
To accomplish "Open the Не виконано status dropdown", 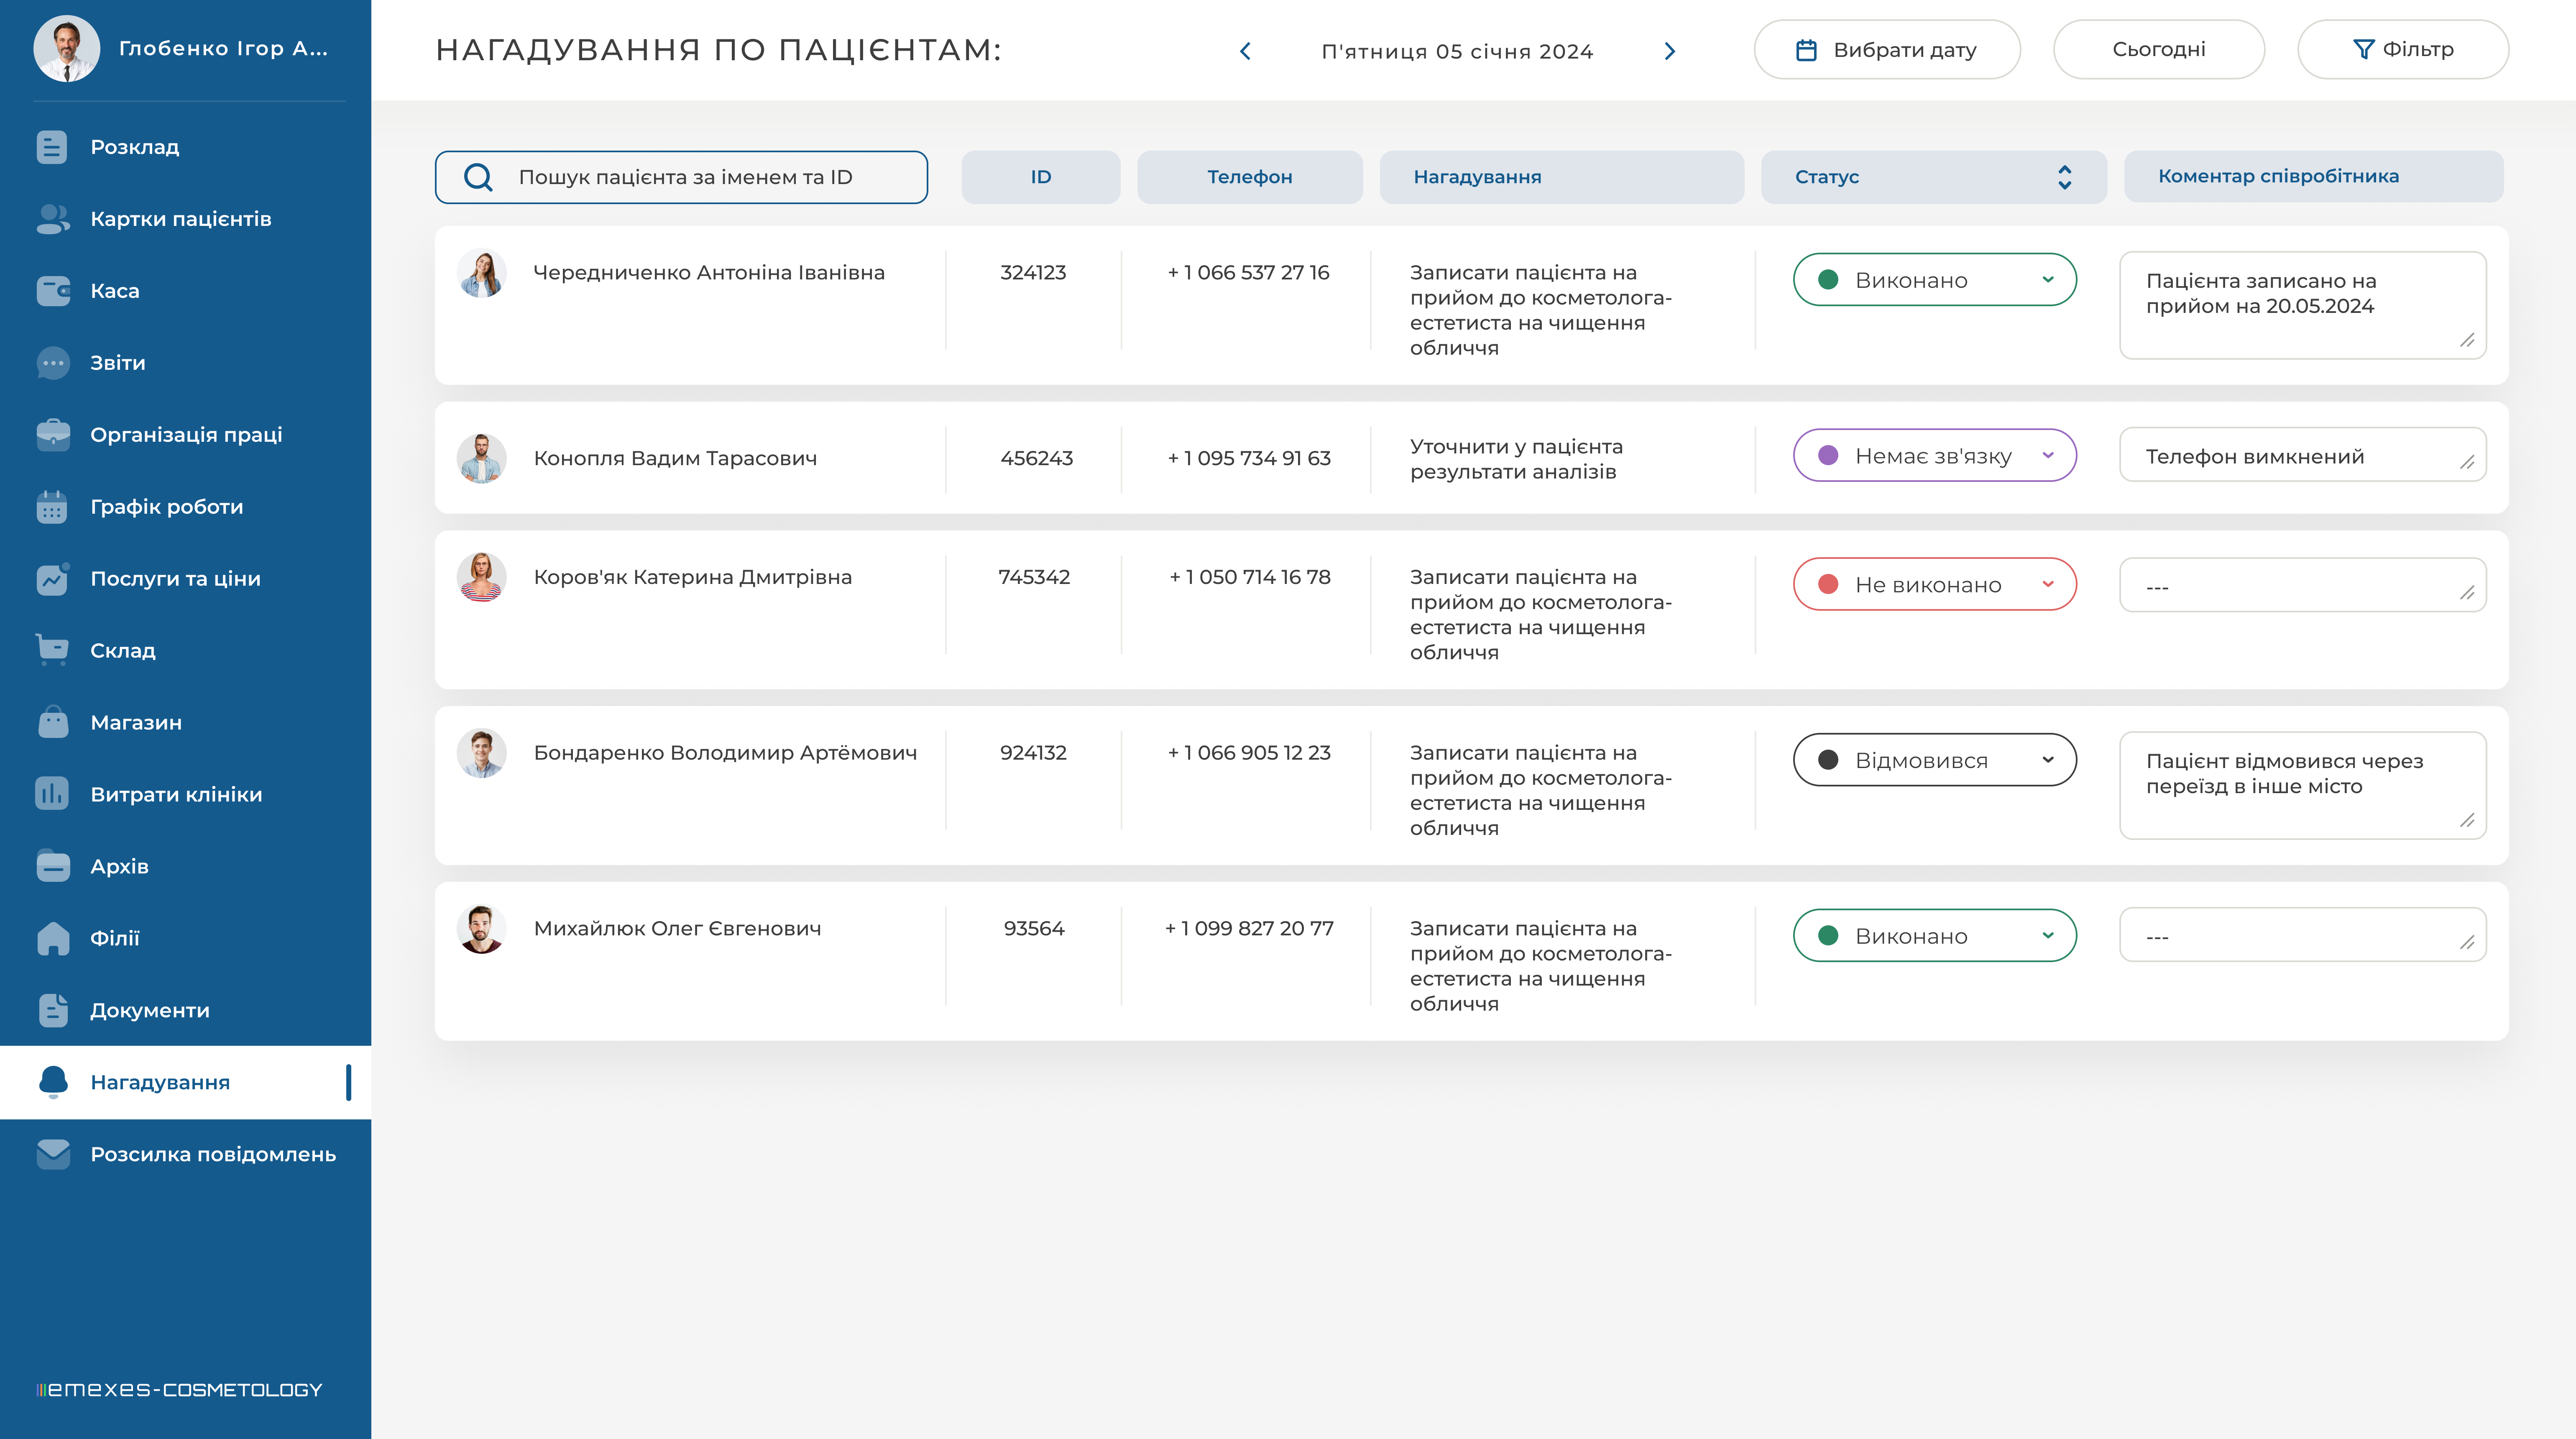I will (x=1934, y=584).
